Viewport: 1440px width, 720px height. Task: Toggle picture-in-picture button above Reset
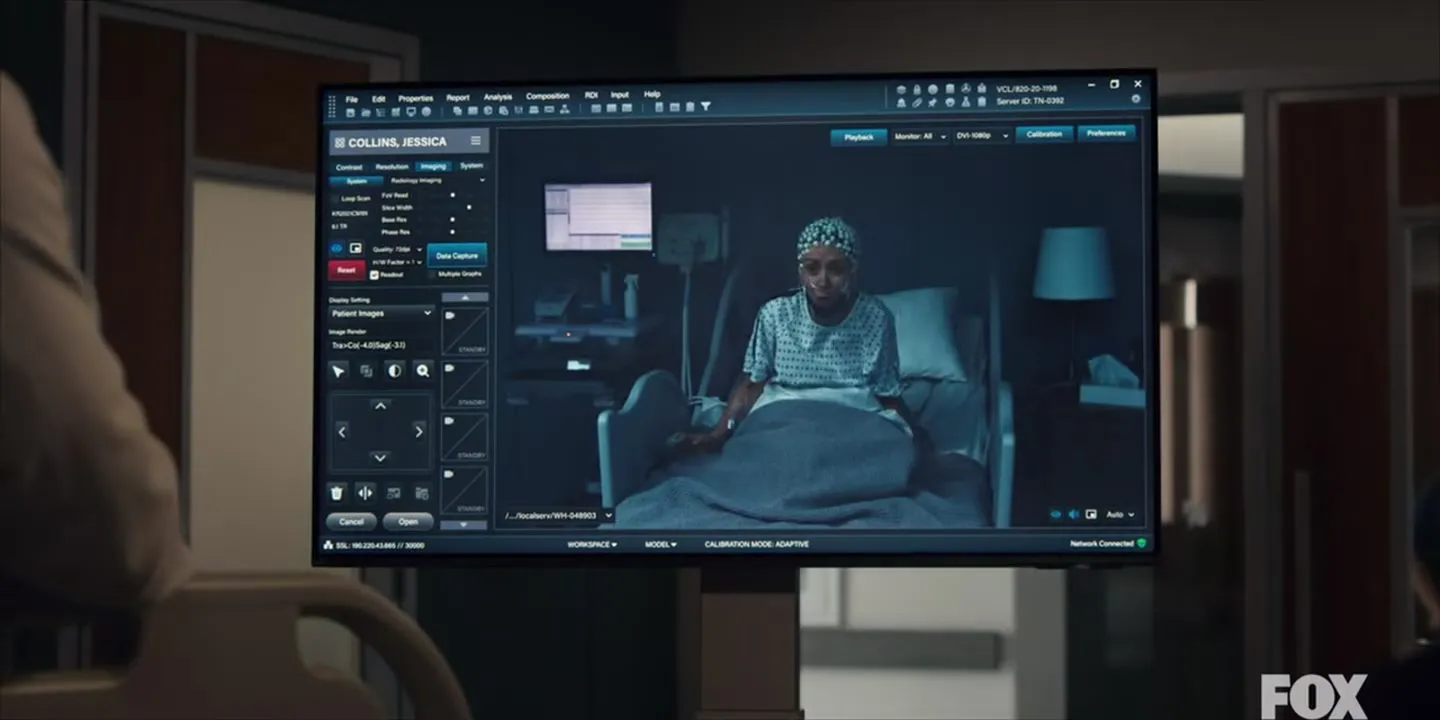(x=355, y=248)
